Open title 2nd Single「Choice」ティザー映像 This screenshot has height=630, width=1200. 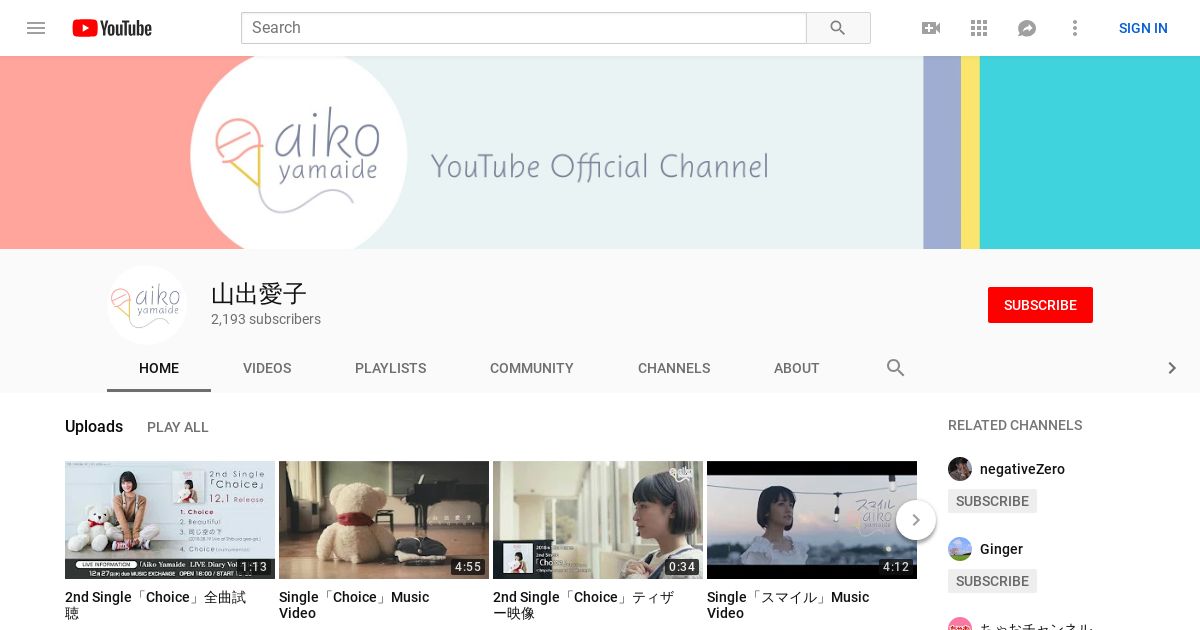click(x=583, y=605)
